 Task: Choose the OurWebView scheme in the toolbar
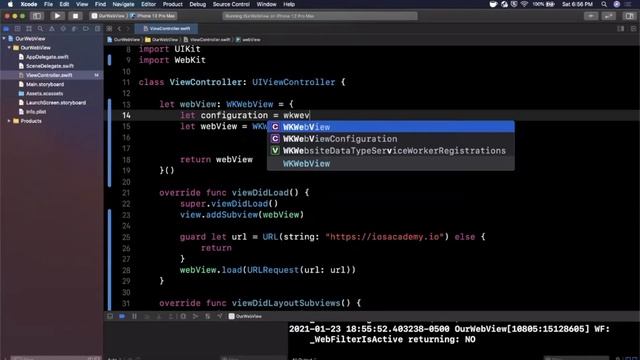[x=108, y=16]
